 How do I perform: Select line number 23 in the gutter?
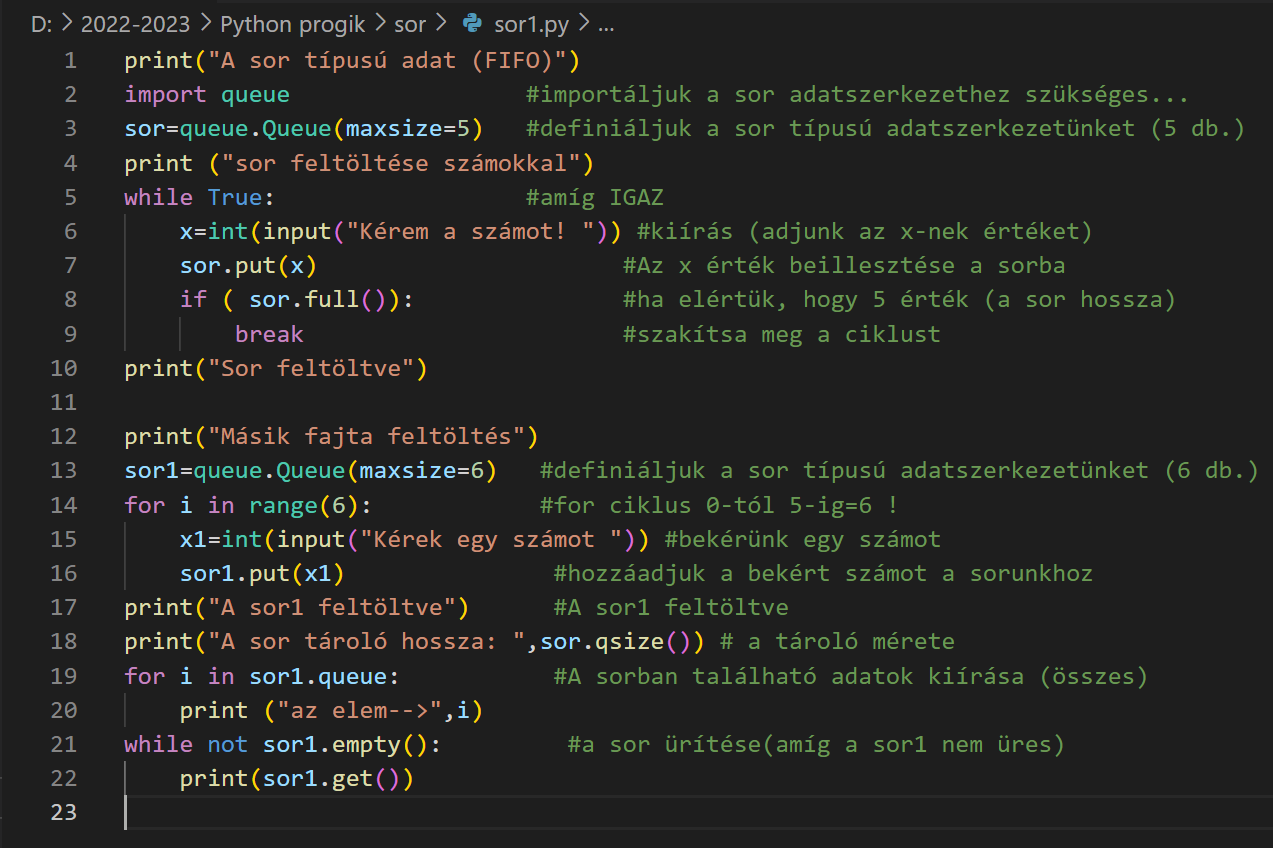pyautogui.click(x=64, y=812)
